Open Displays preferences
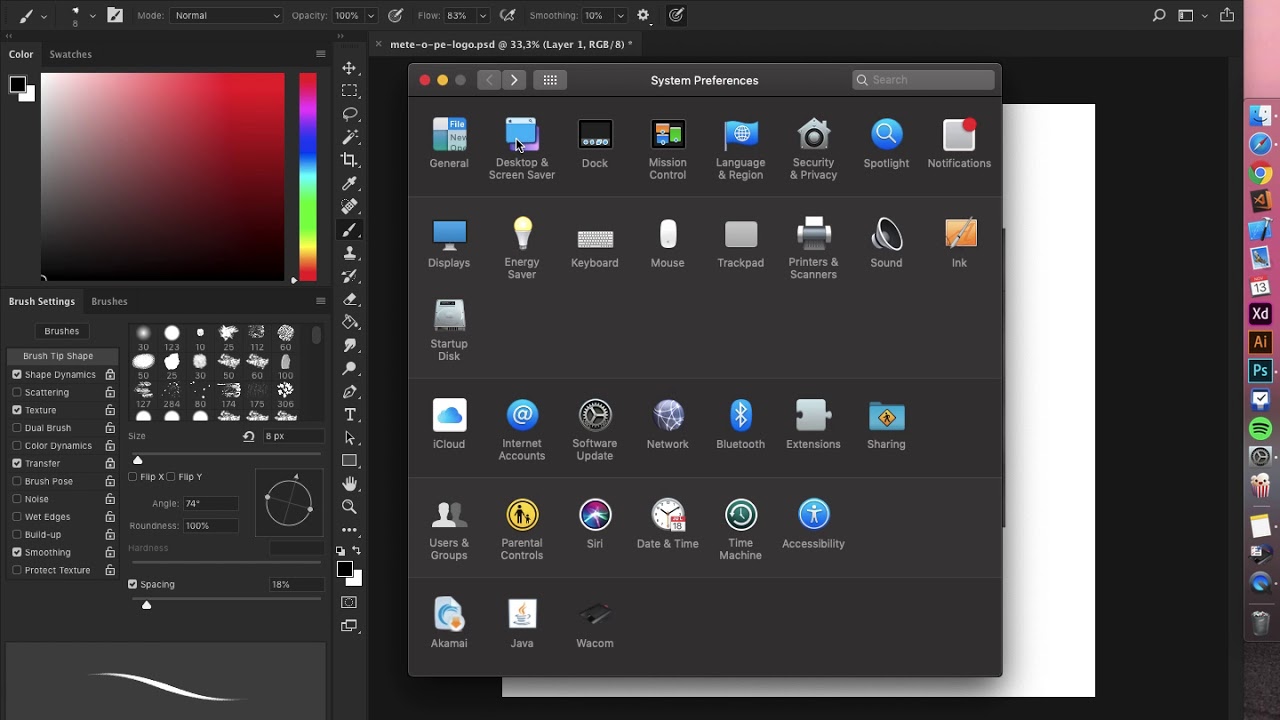Screen dimensions: 1280x720 point(449,243)
